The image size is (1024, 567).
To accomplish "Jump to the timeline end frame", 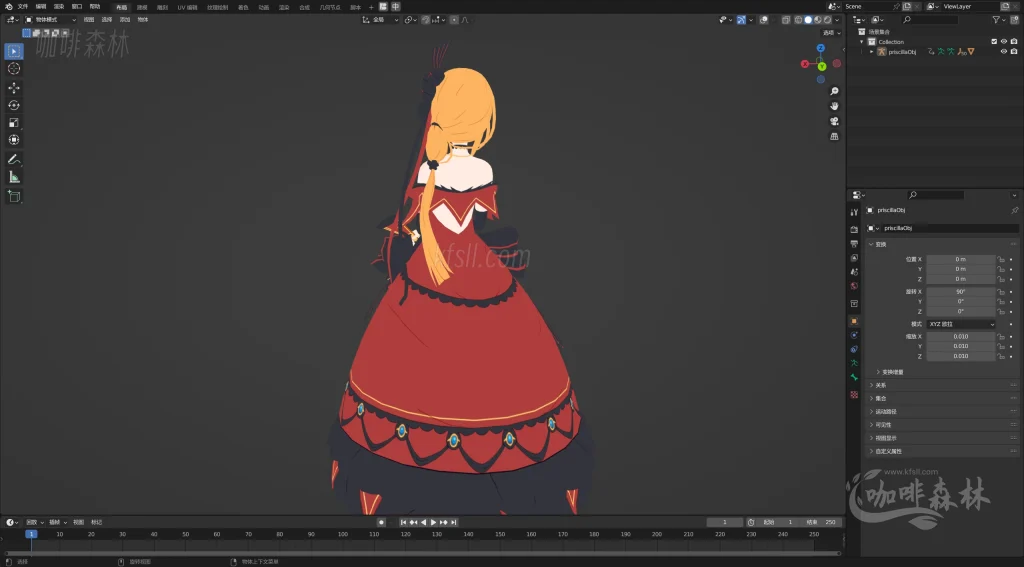I will [x=453, y=523].
